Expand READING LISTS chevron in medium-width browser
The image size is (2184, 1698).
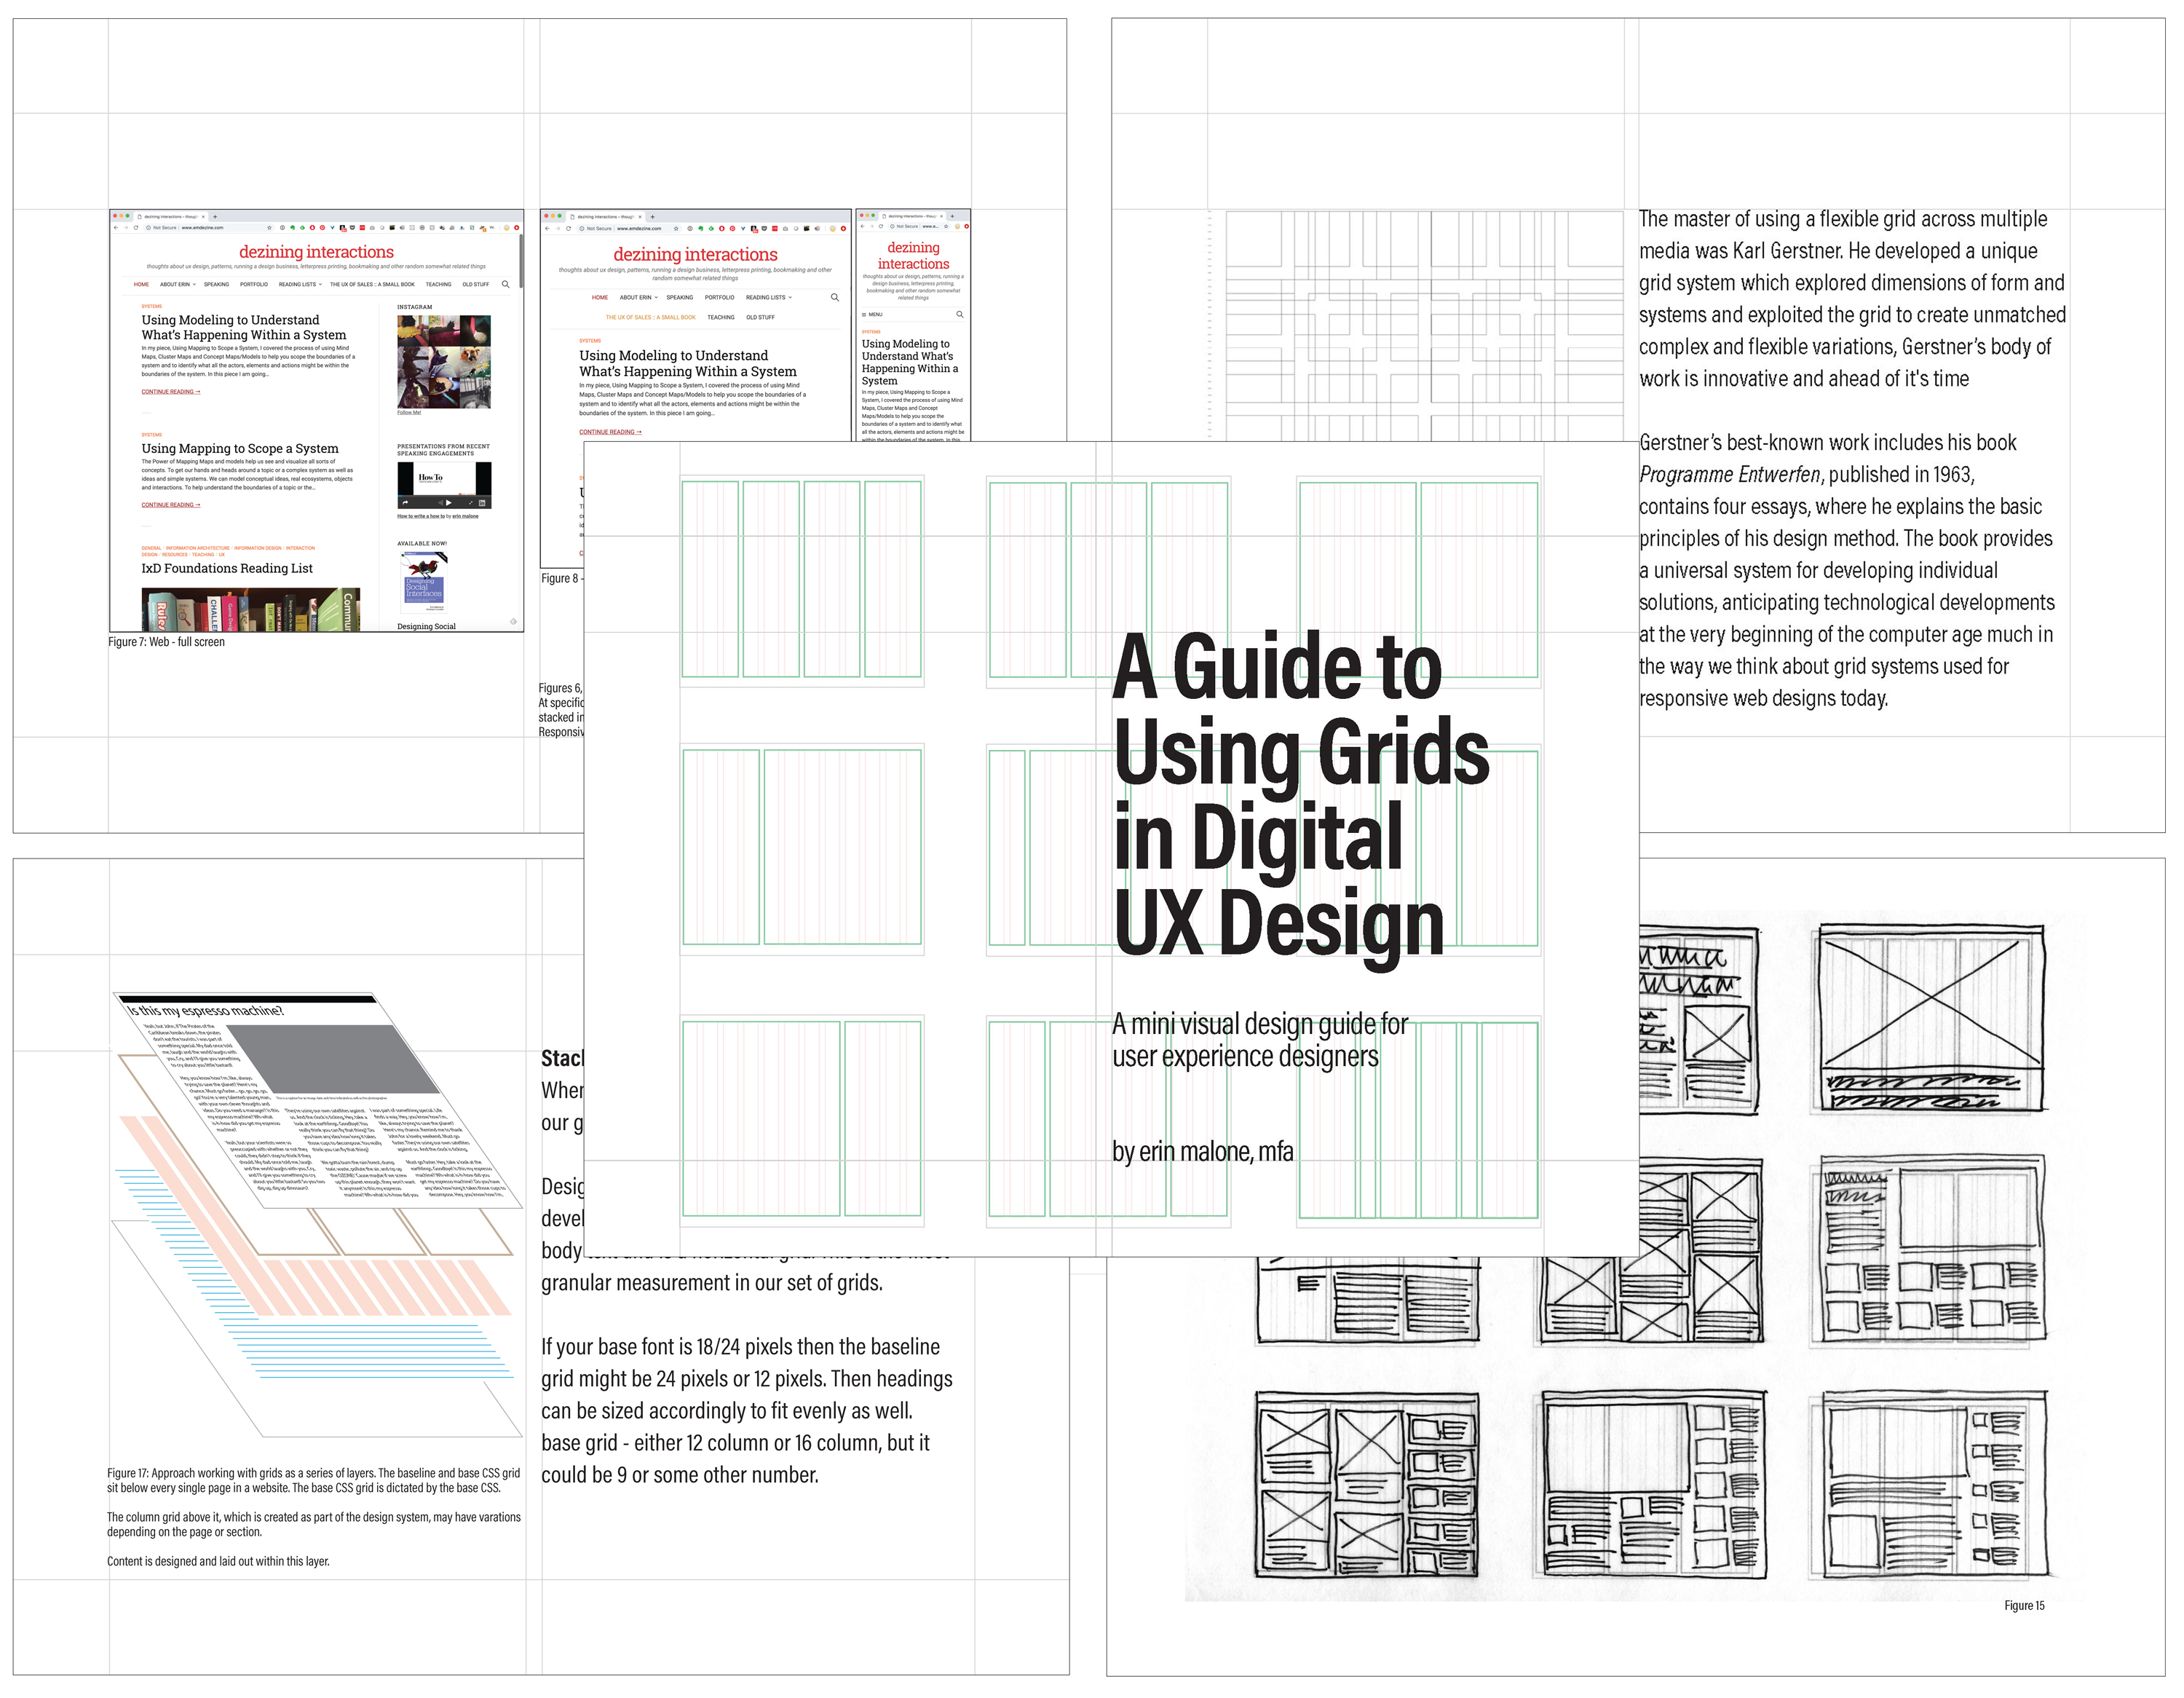(789, 297)
